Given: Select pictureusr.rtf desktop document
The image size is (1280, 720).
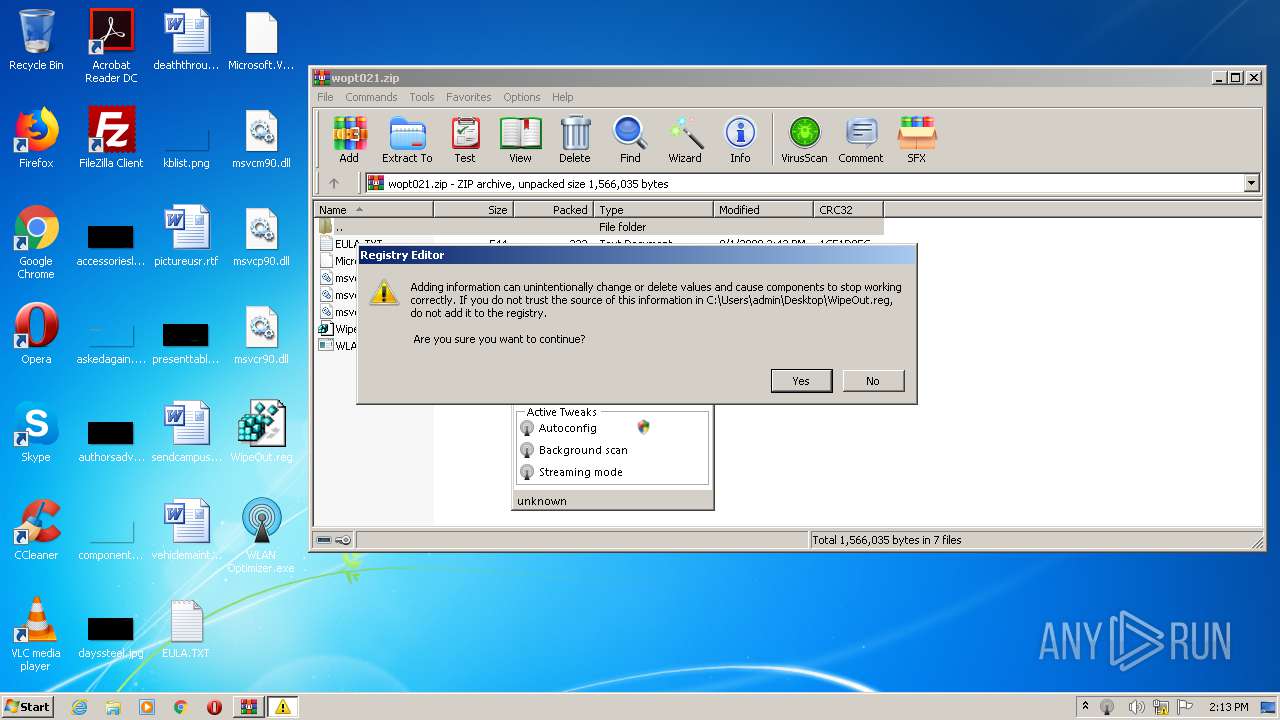Looking at the screenshot, I should 186,236.
